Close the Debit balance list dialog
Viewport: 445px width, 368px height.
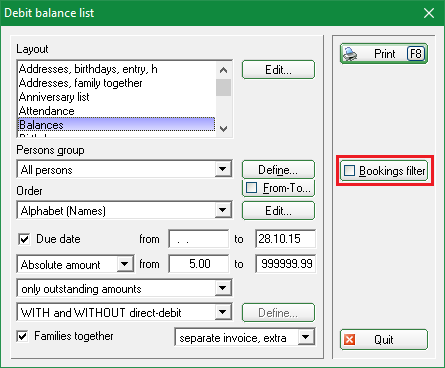pyautogui.click(x=429, y=13)
